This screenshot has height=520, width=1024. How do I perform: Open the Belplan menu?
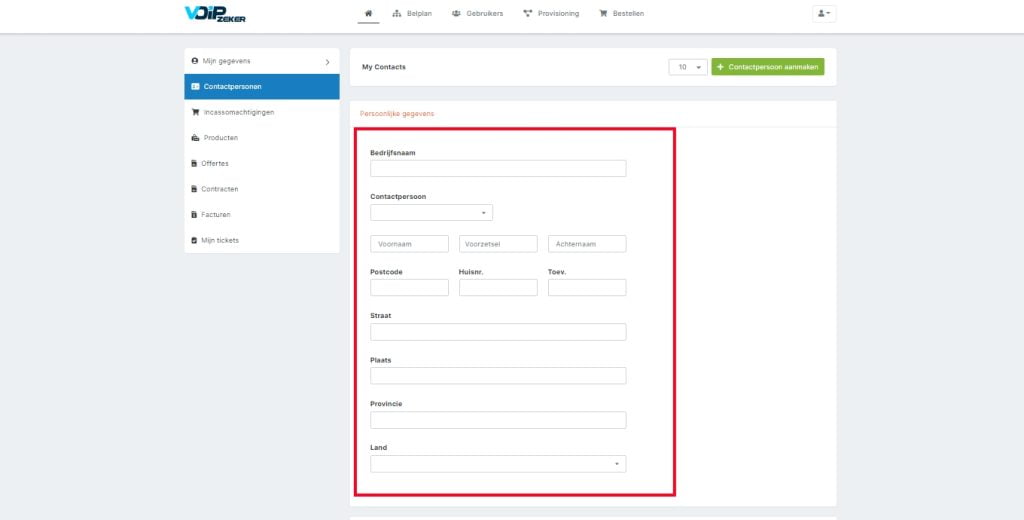412,13
